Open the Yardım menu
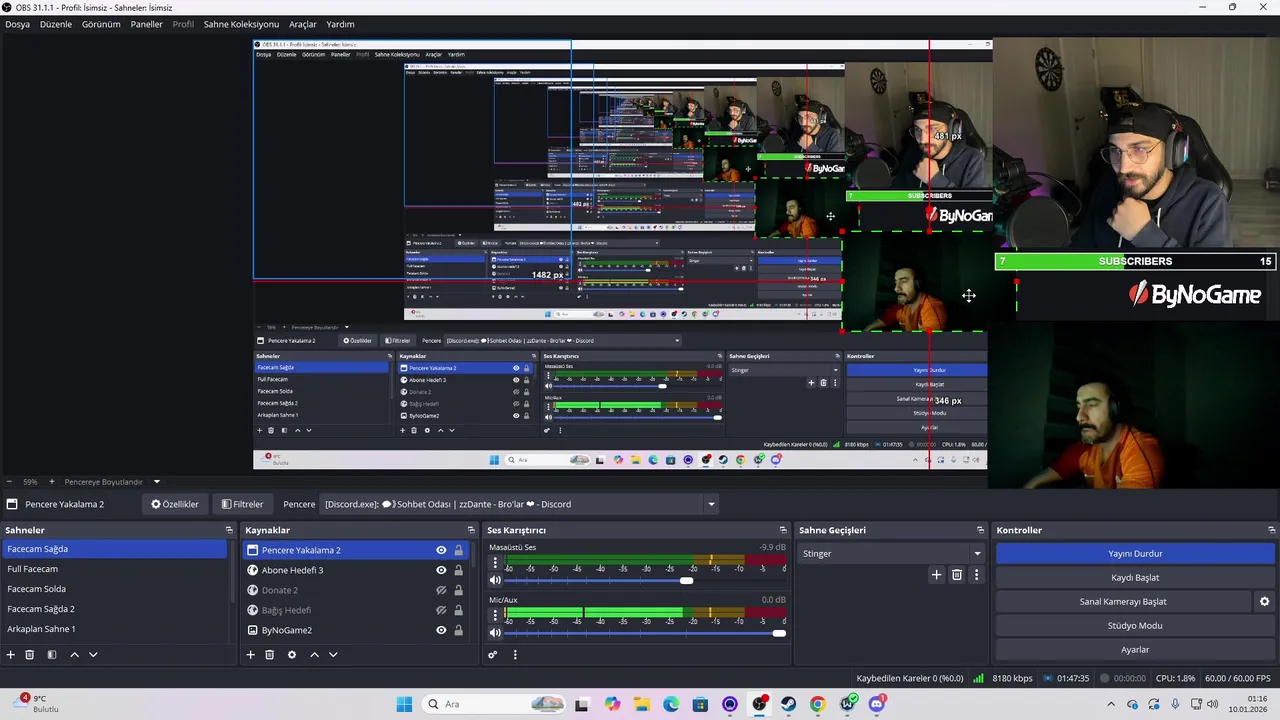1280x720 pixels. [x=340, y=24]
